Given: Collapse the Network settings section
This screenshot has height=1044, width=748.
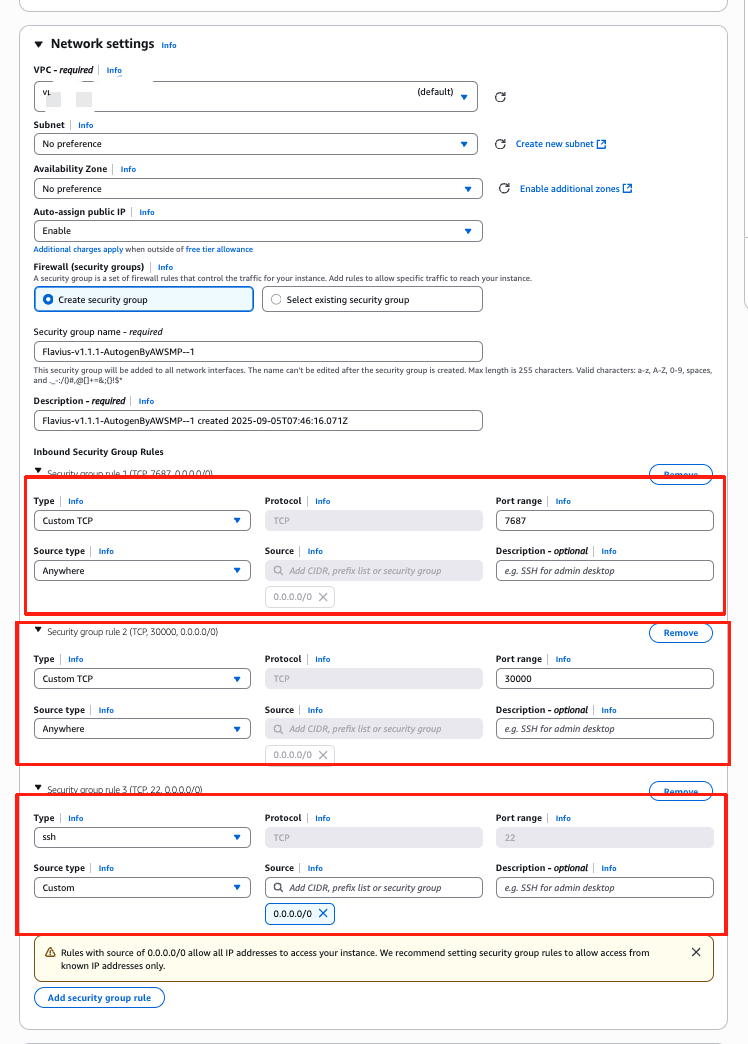Looking at the screenshot, I should pos(39,44).
